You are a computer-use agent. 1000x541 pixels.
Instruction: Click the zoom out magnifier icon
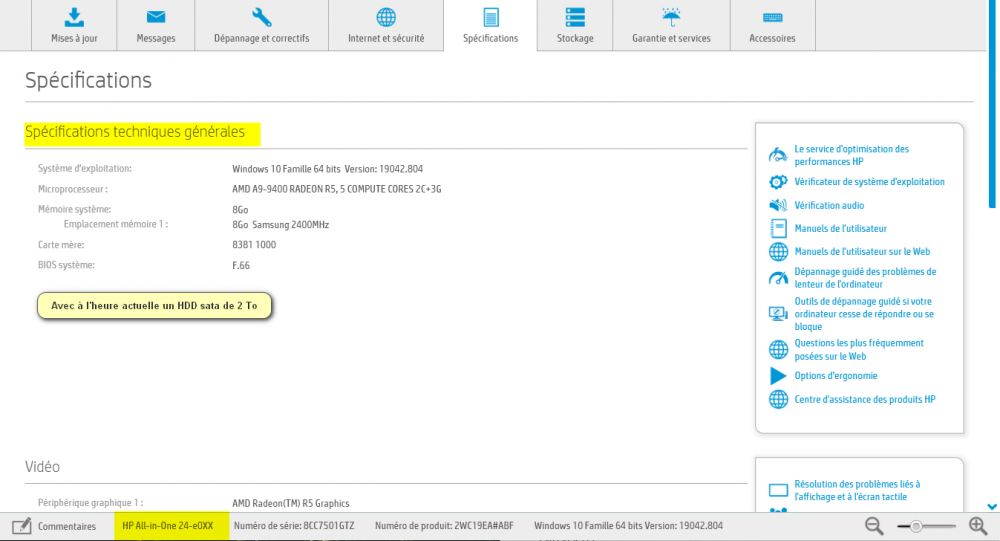coord(874,526)
